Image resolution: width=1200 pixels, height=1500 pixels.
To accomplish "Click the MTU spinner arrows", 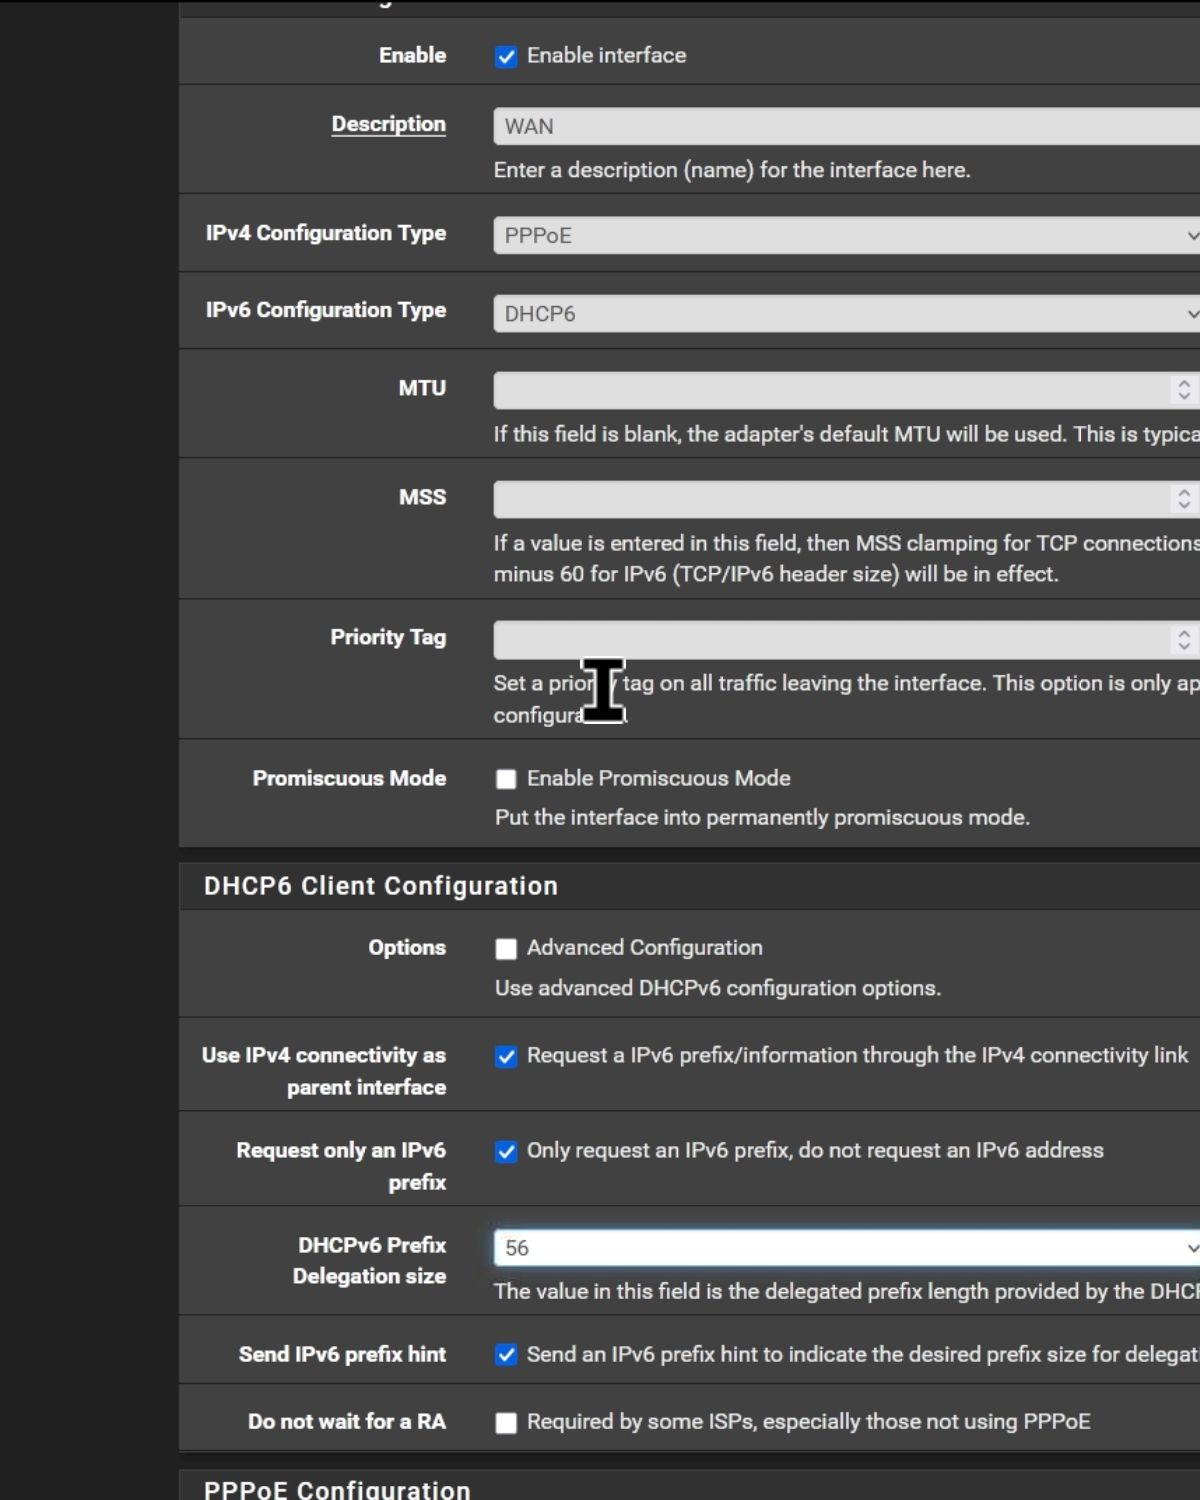I will coord(1184,390).
